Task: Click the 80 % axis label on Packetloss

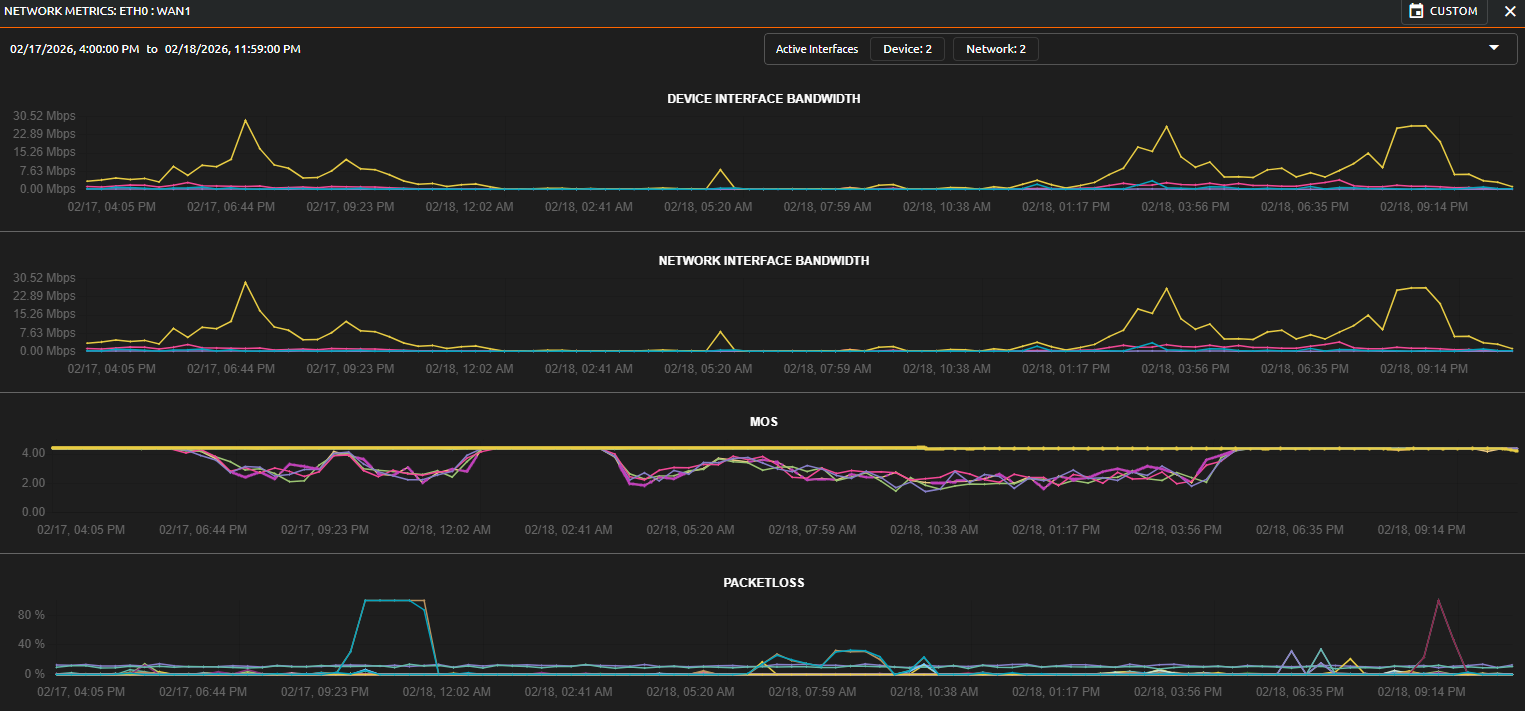Action: [31, 615]
